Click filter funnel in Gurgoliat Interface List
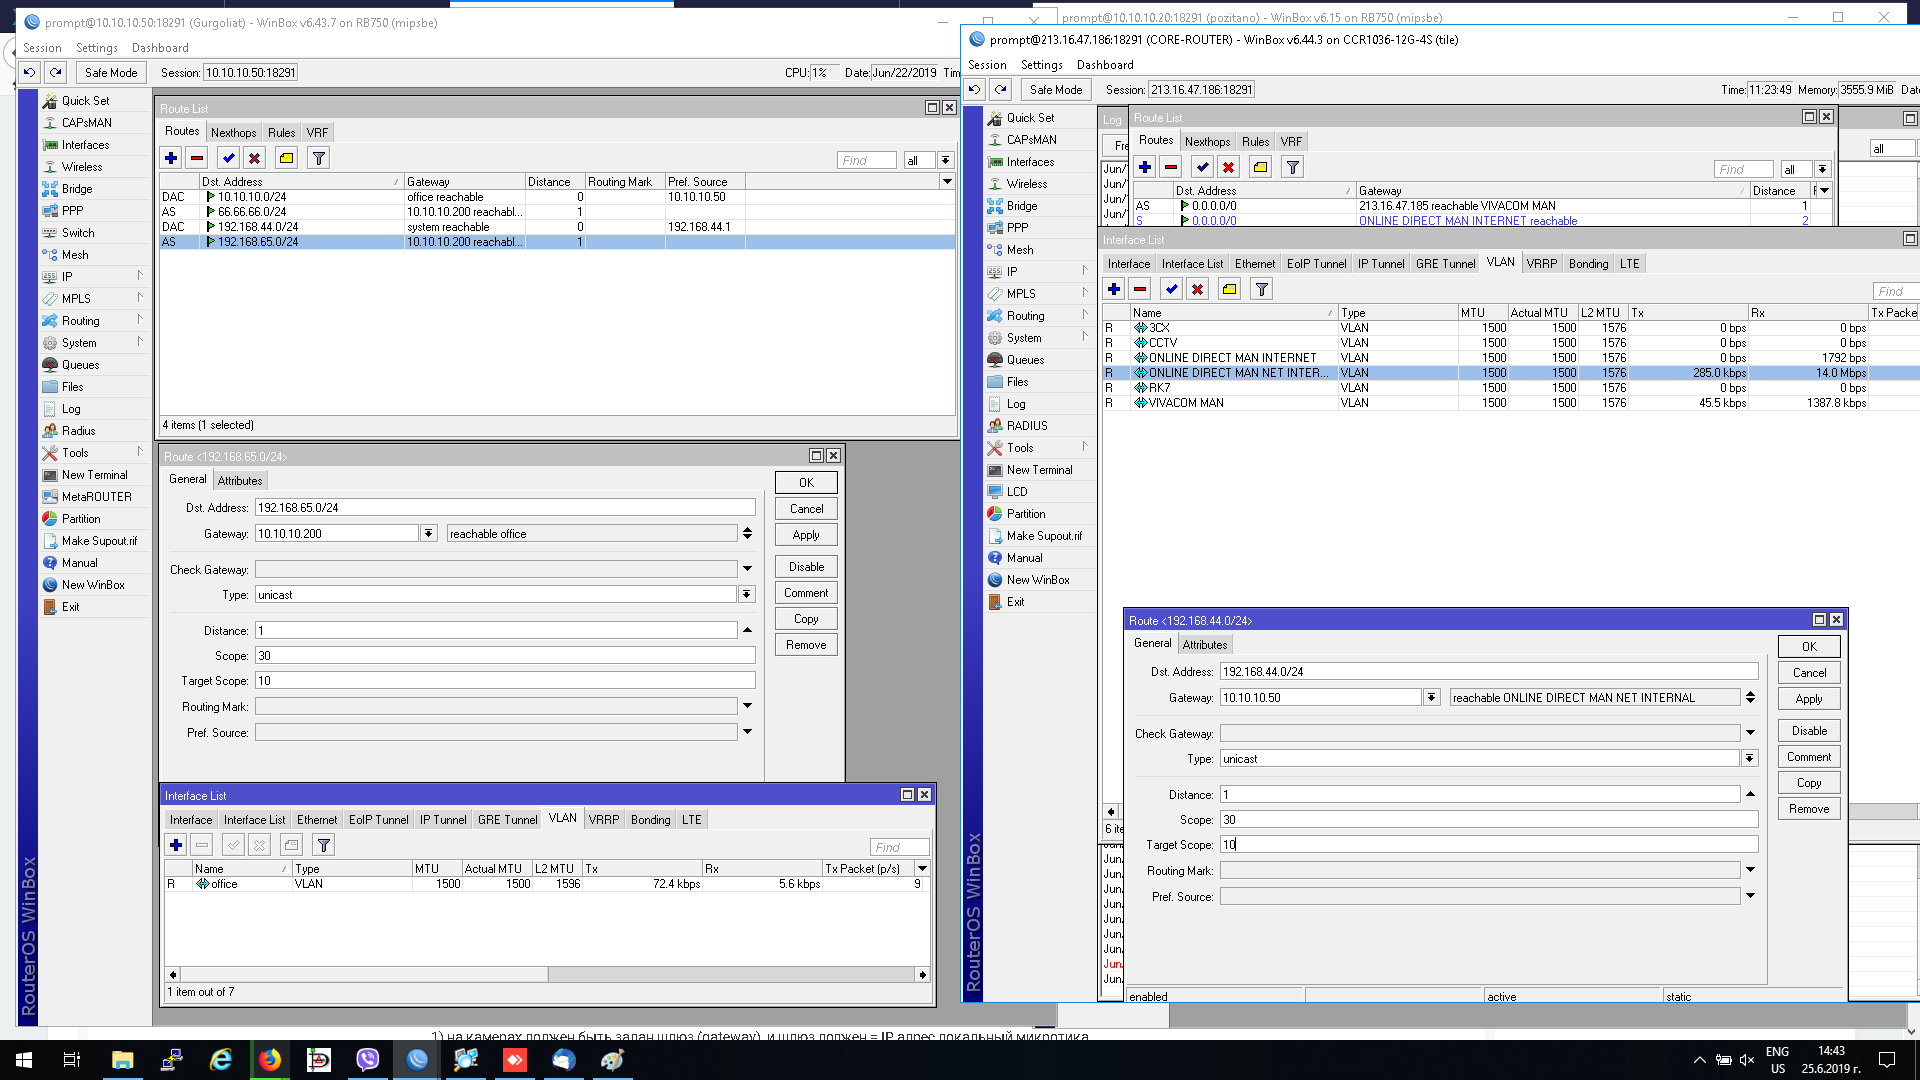This screenshot has width=1920, height=1080. [324, 845]
